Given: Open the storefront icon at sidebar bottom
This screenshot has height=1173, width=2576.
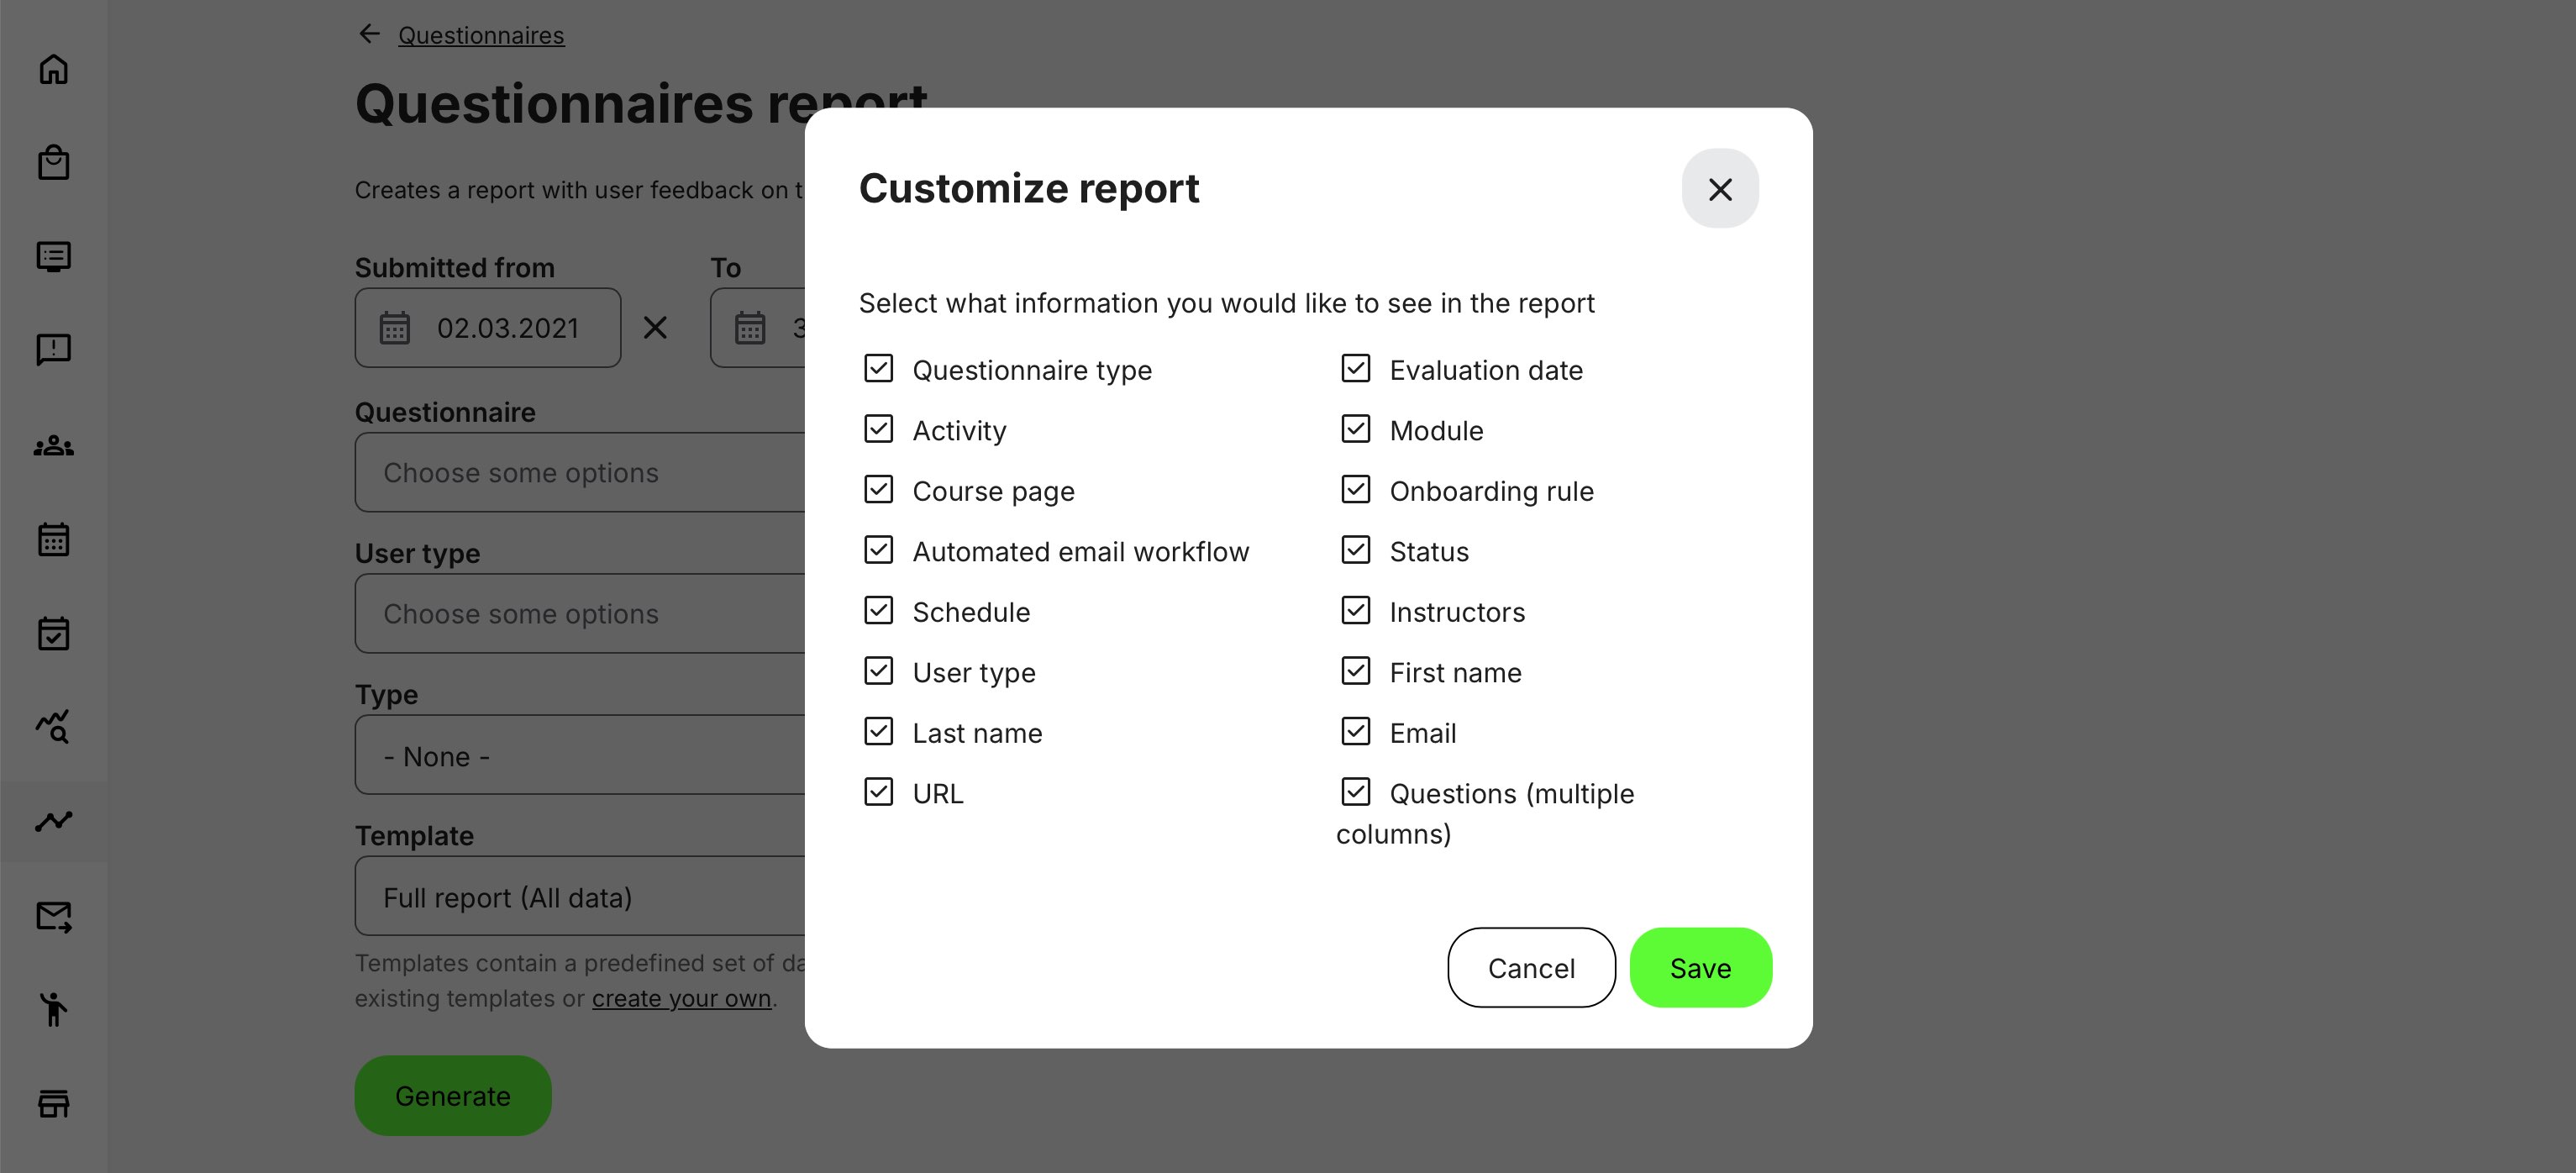Looking at the screenshot, I should click(x=54, y=1105).
